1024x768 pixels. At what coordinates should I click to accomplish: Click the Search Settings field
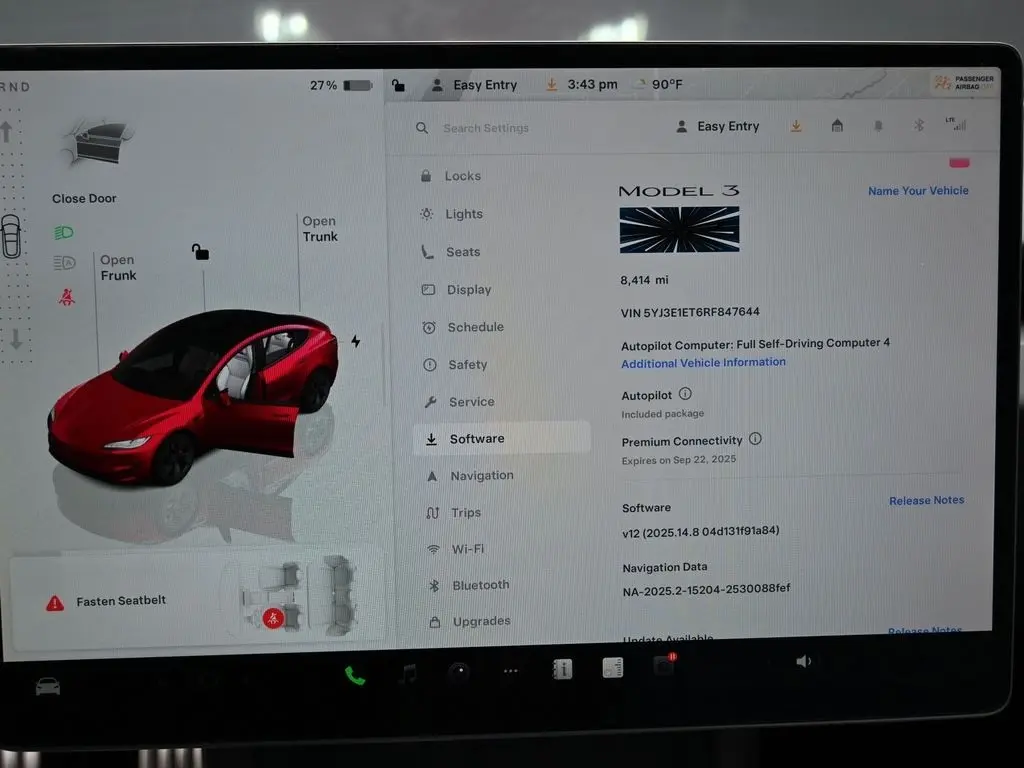coord(486,128)
